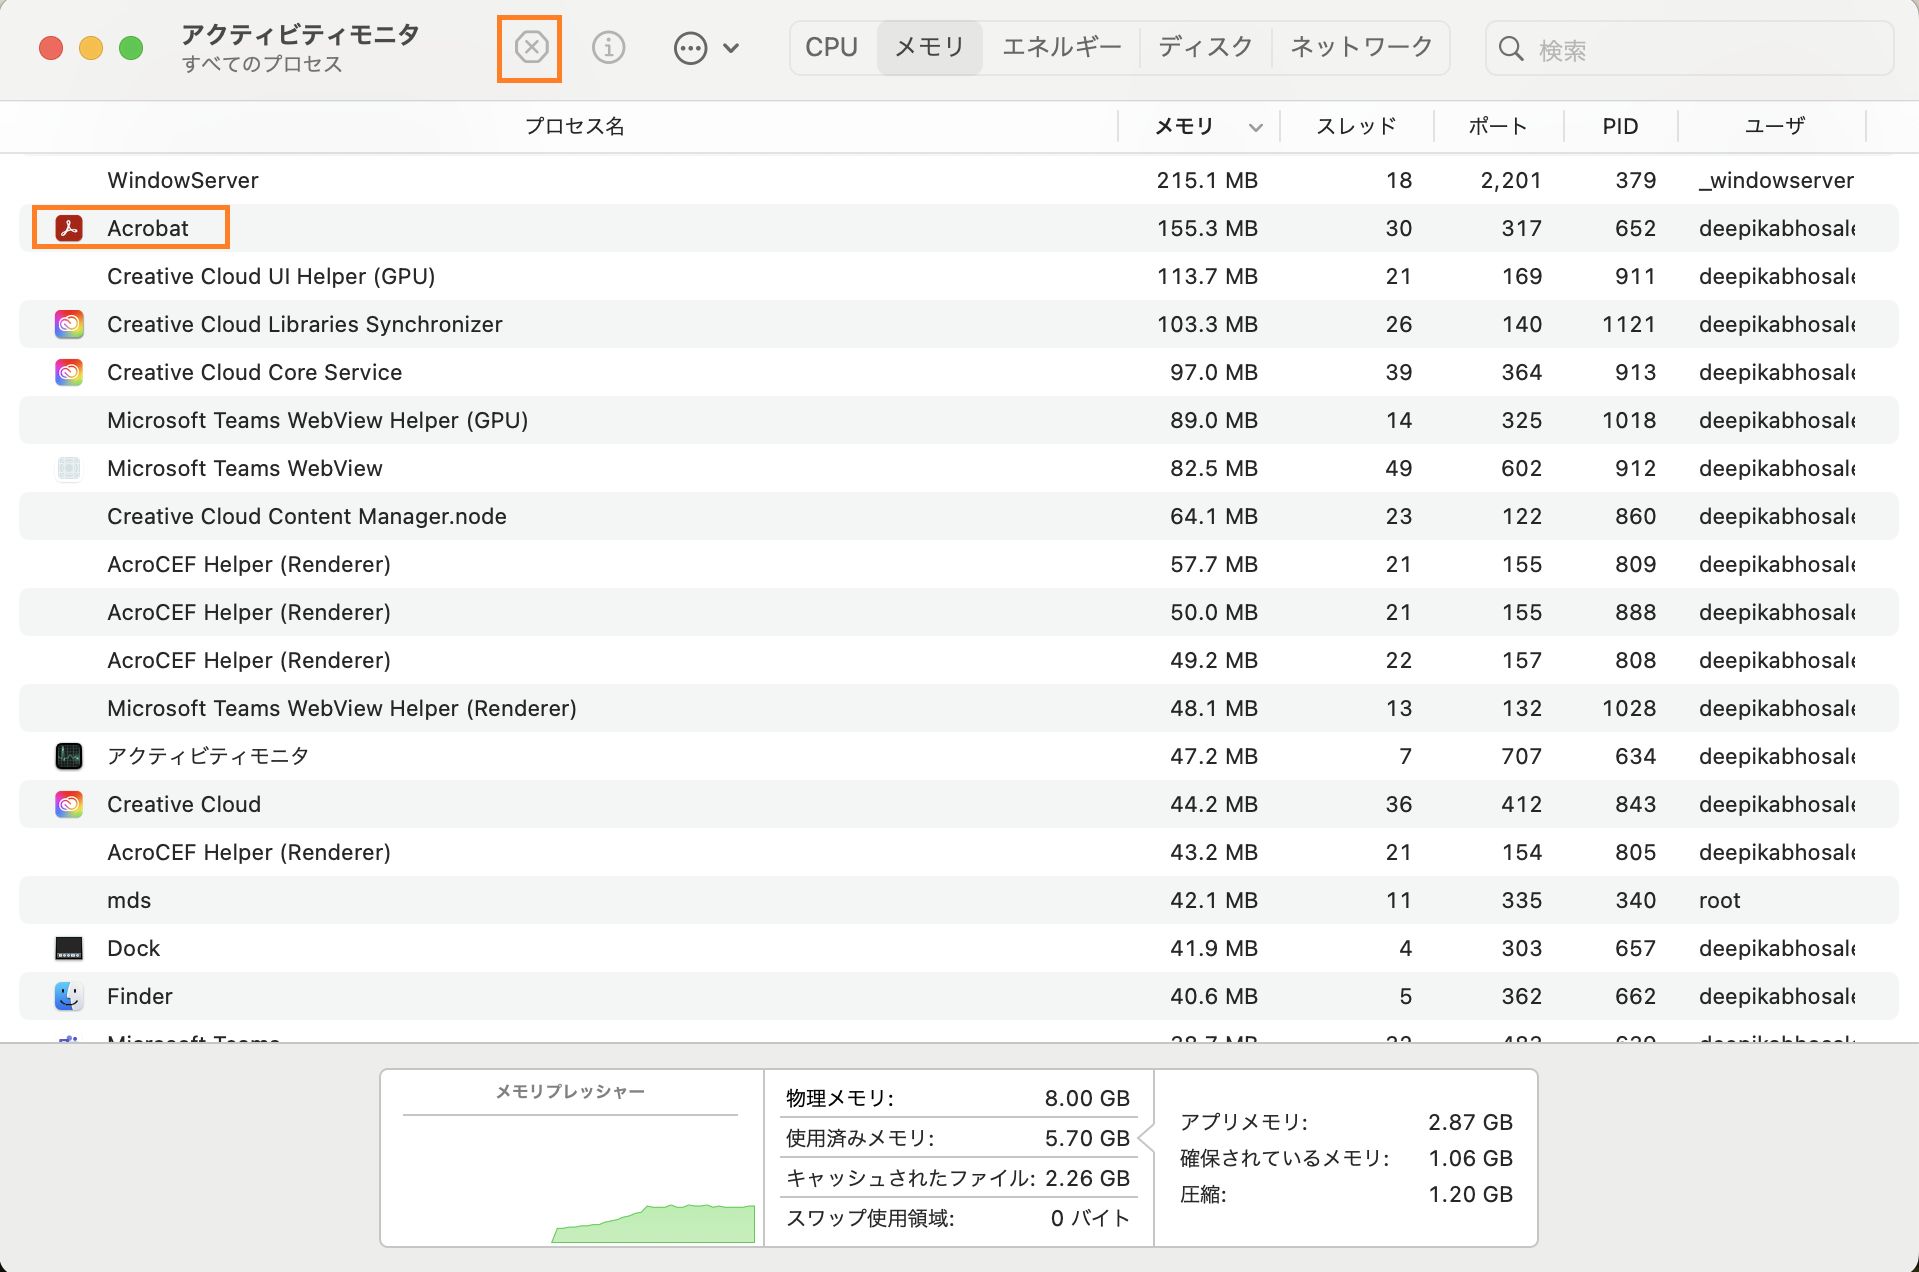Click the Microsoft Teams WebView icon
The height and width of the screenshot is (1272, 1919).
click(68, 468)
